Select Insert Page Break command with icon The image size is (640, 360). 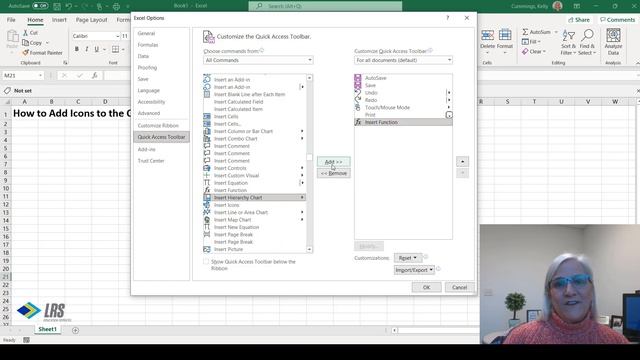pos(255,234)
